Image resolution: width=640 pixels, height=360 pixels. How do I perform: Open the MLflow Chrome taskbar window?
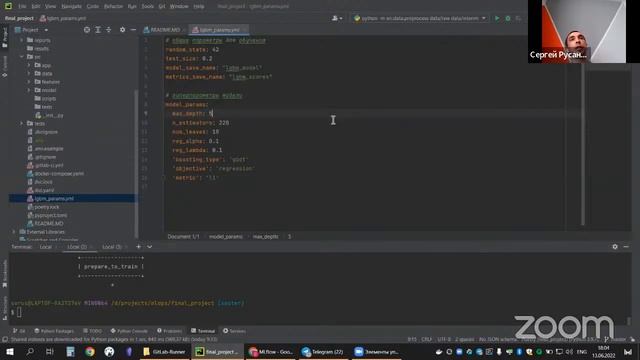point(271,352)
